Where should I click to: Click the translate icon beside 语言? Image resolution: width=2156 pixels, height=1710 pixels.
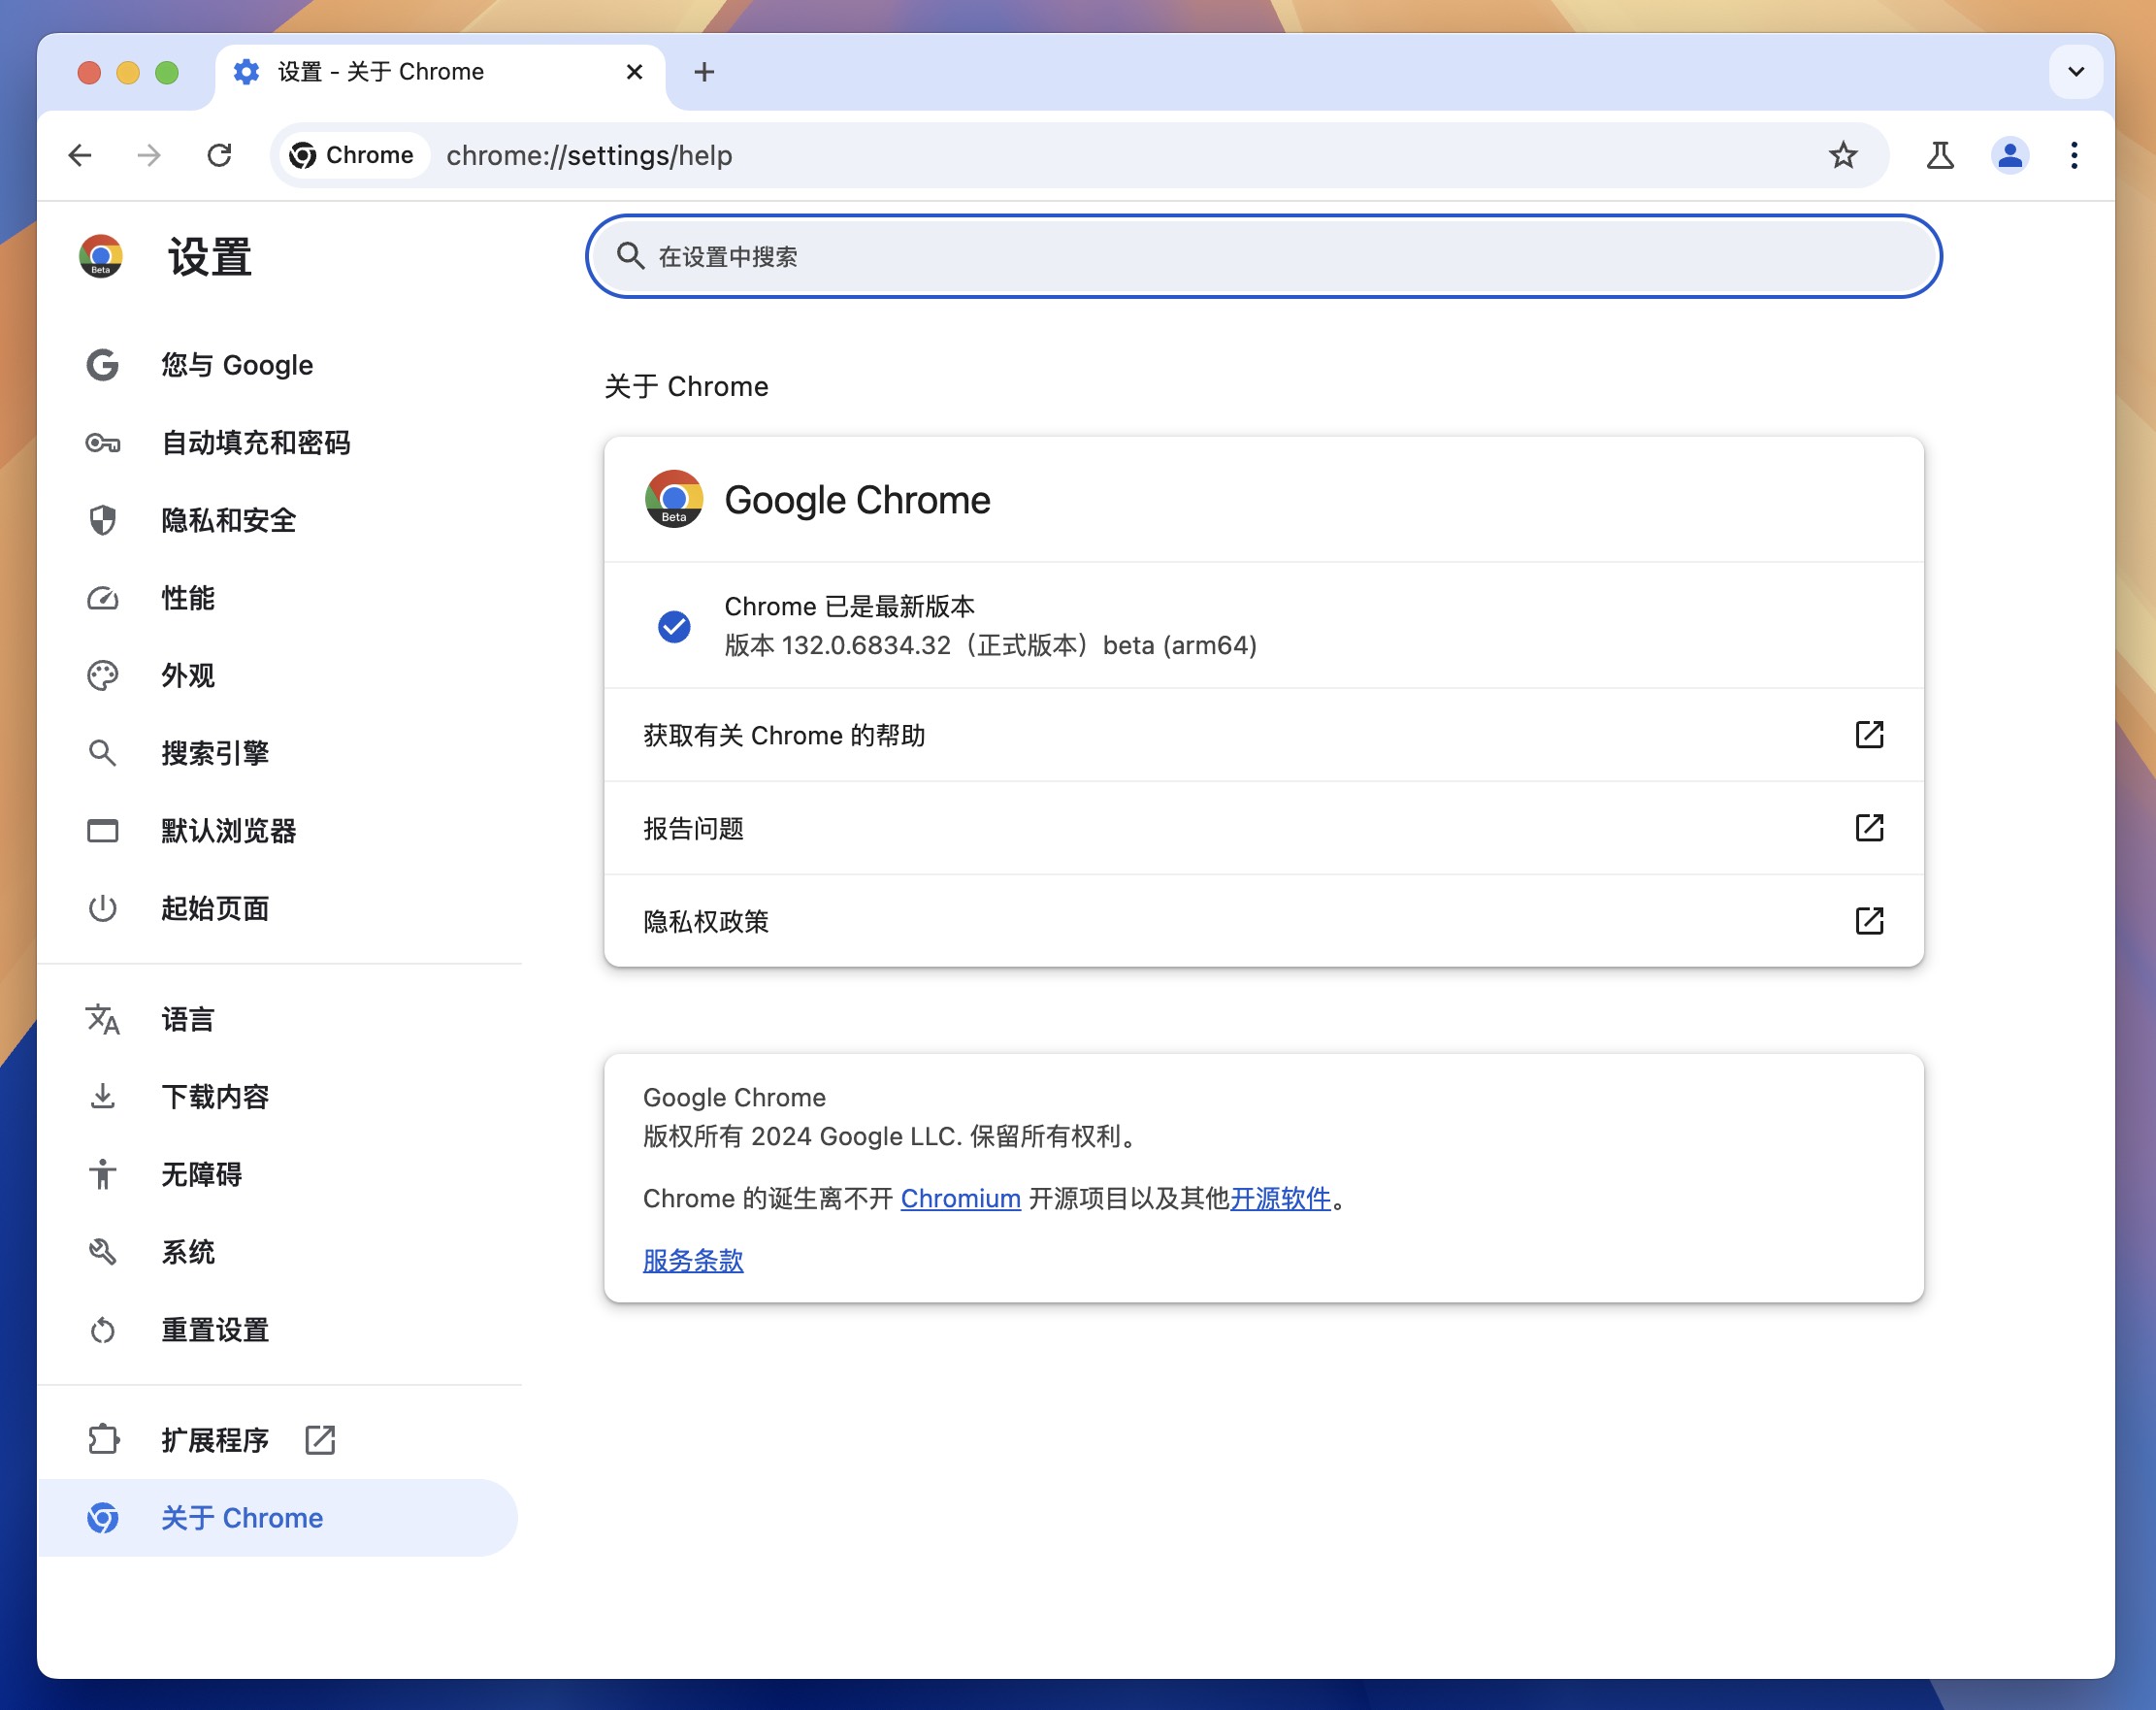pos(102,1019)
